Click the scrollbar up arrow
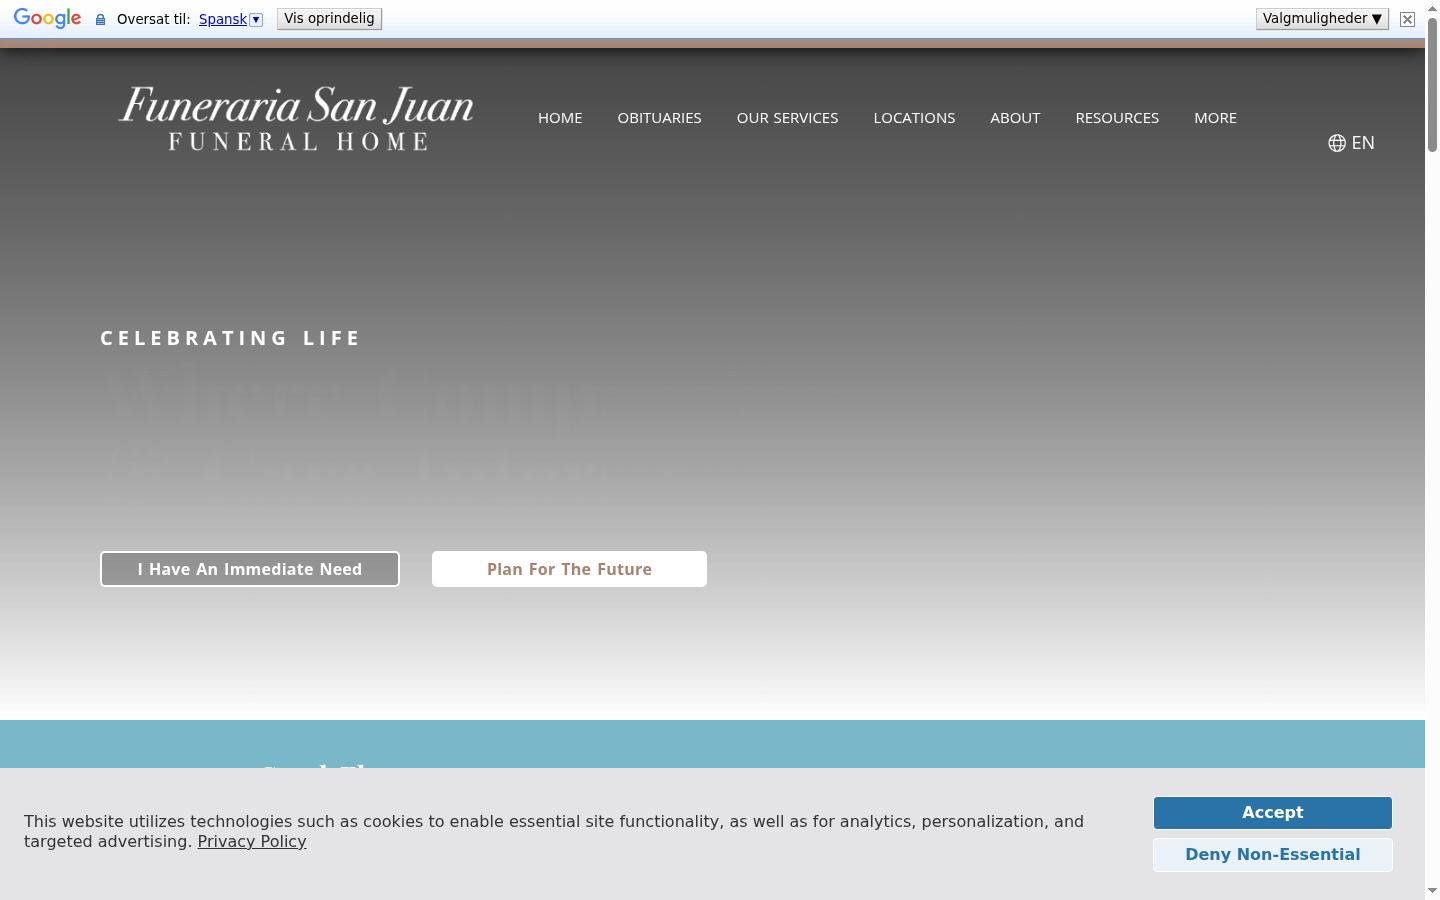Viewport: 1440px width, 900px height. [x=1432, y=8]
